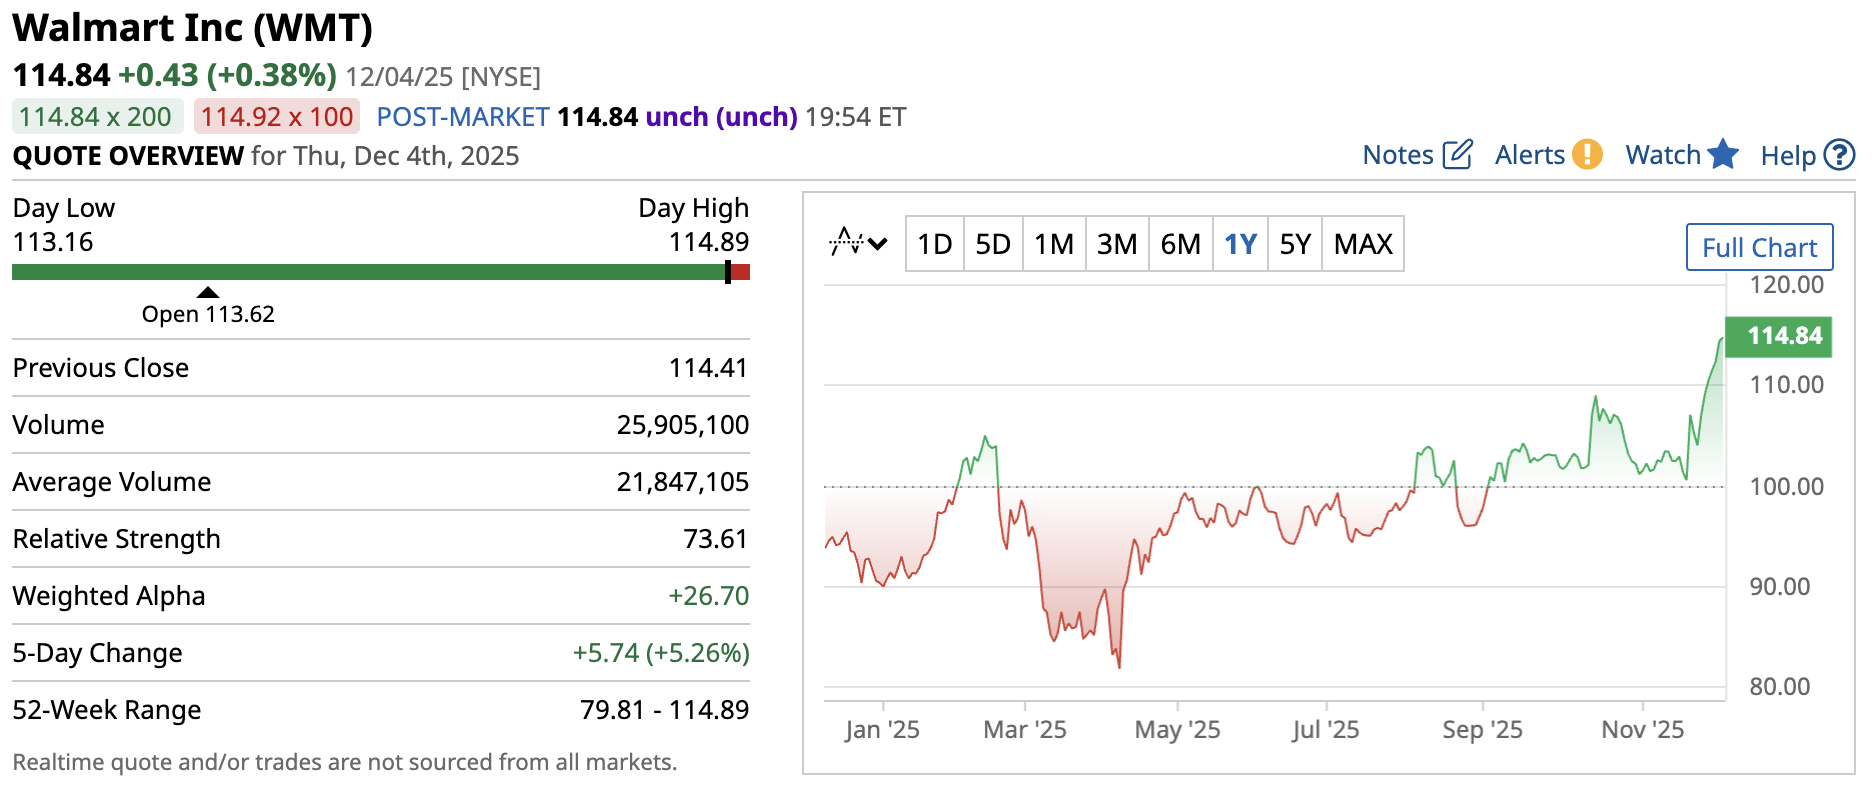1874x790 pixels.
Task: Click the green bid 114.84 x 200 box
Action: pyautogui.click(x=96, y=117)
